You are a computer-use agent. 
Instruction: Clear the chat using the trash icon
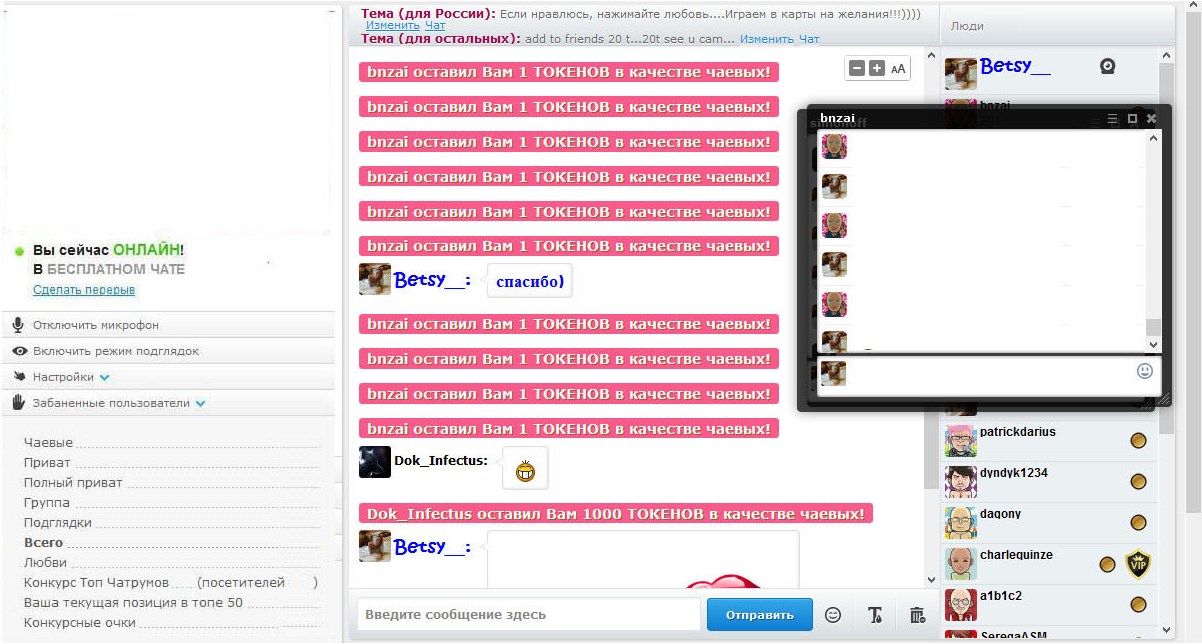point(917,615)
